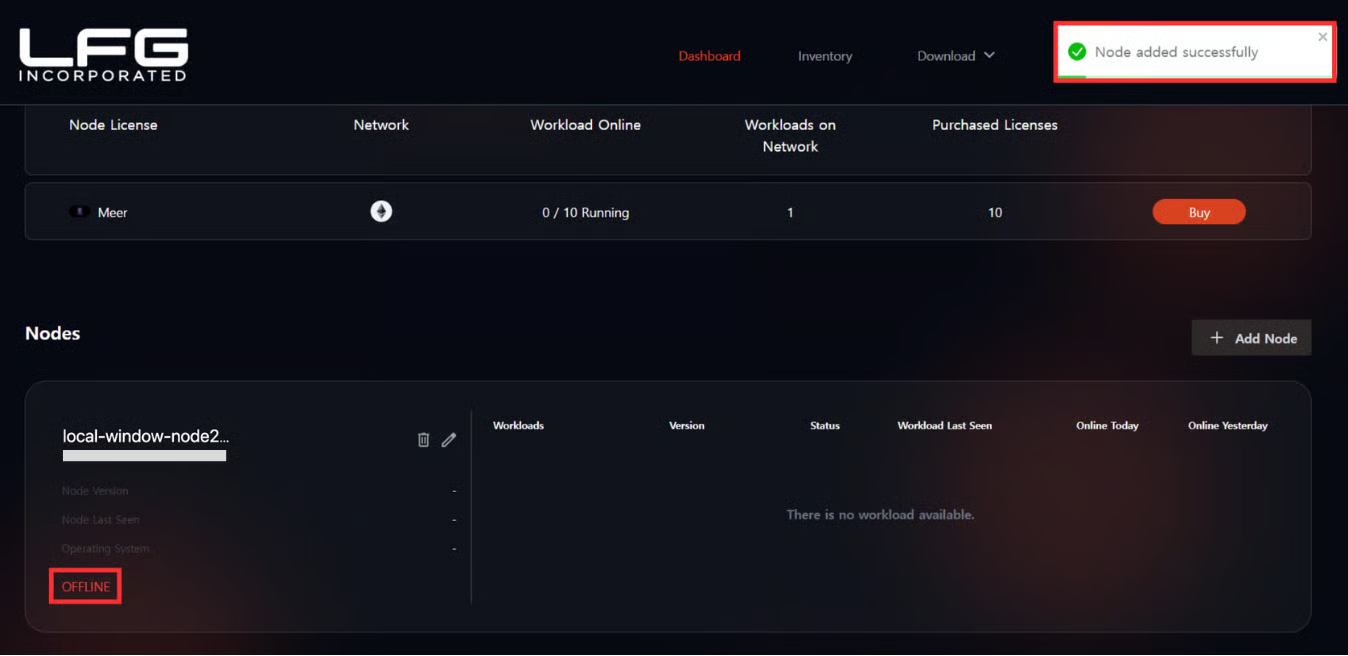
Task: Click the LFG Incorporated logo
Action: click(x=103, y=55)
